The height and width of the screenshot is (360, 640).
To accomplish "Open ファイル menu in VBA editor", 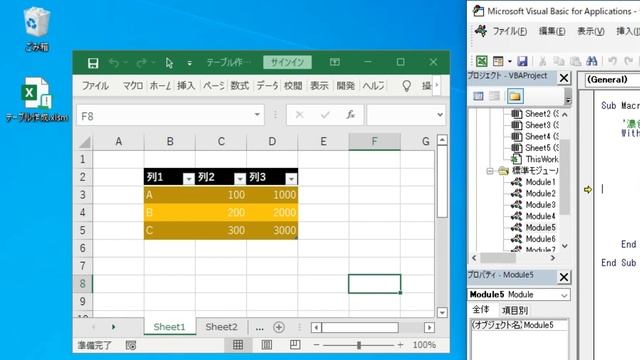I will 509,31.
